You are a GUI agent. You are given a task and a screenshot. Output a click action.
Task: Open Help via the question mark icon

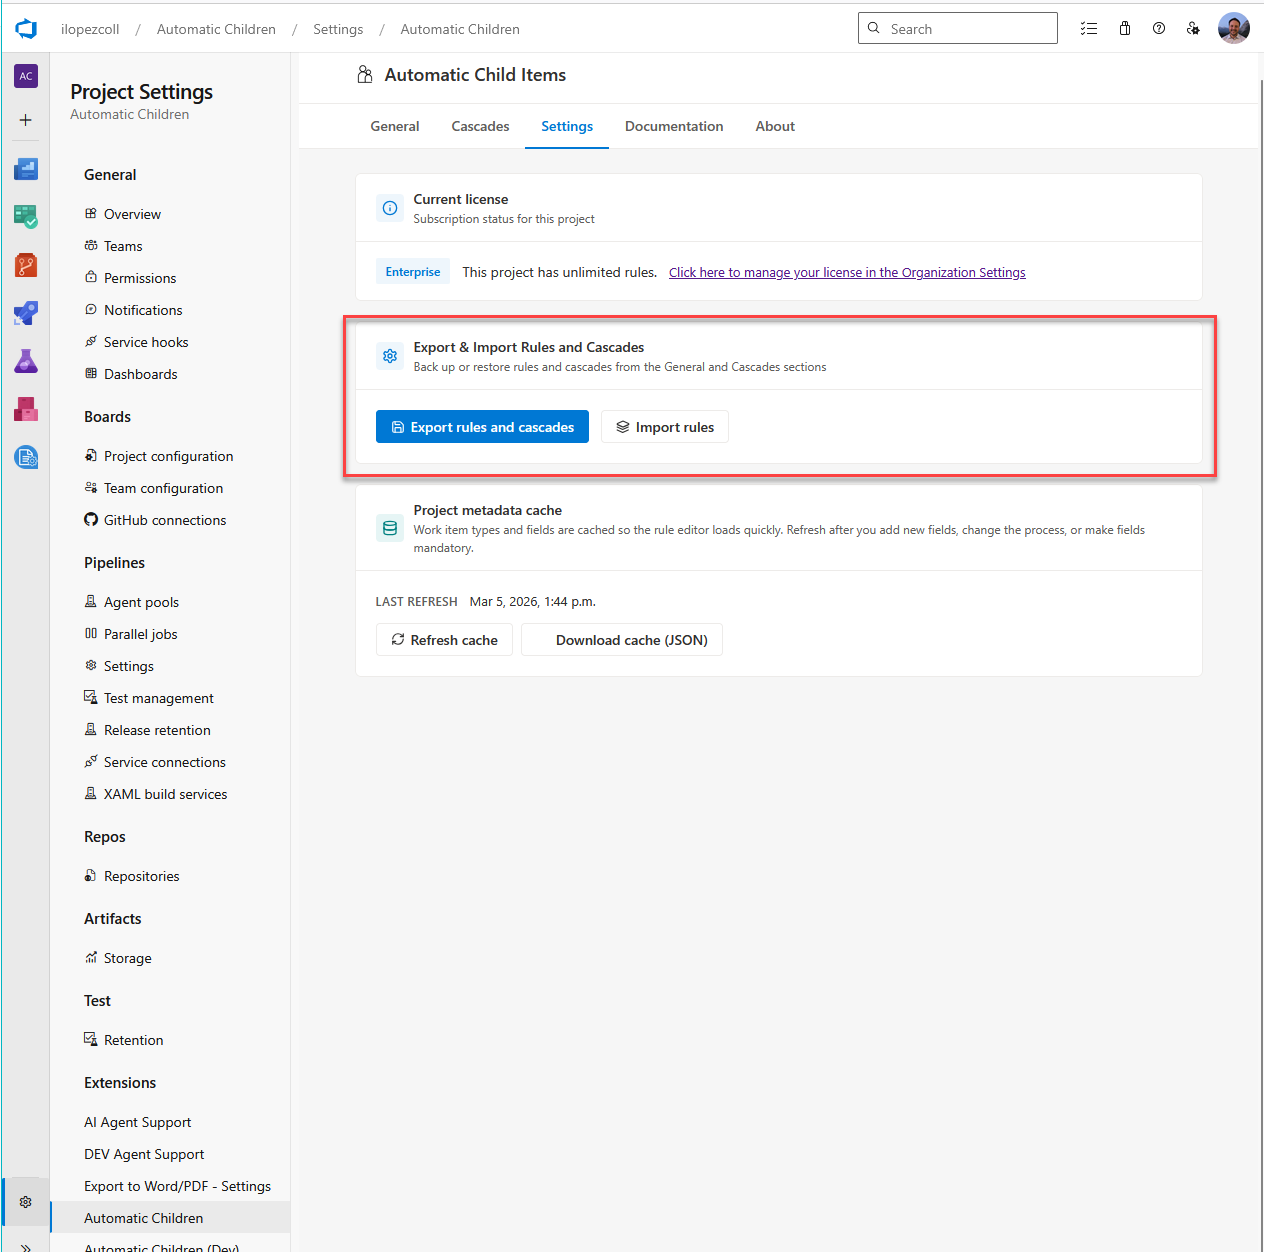[1158, 28]
